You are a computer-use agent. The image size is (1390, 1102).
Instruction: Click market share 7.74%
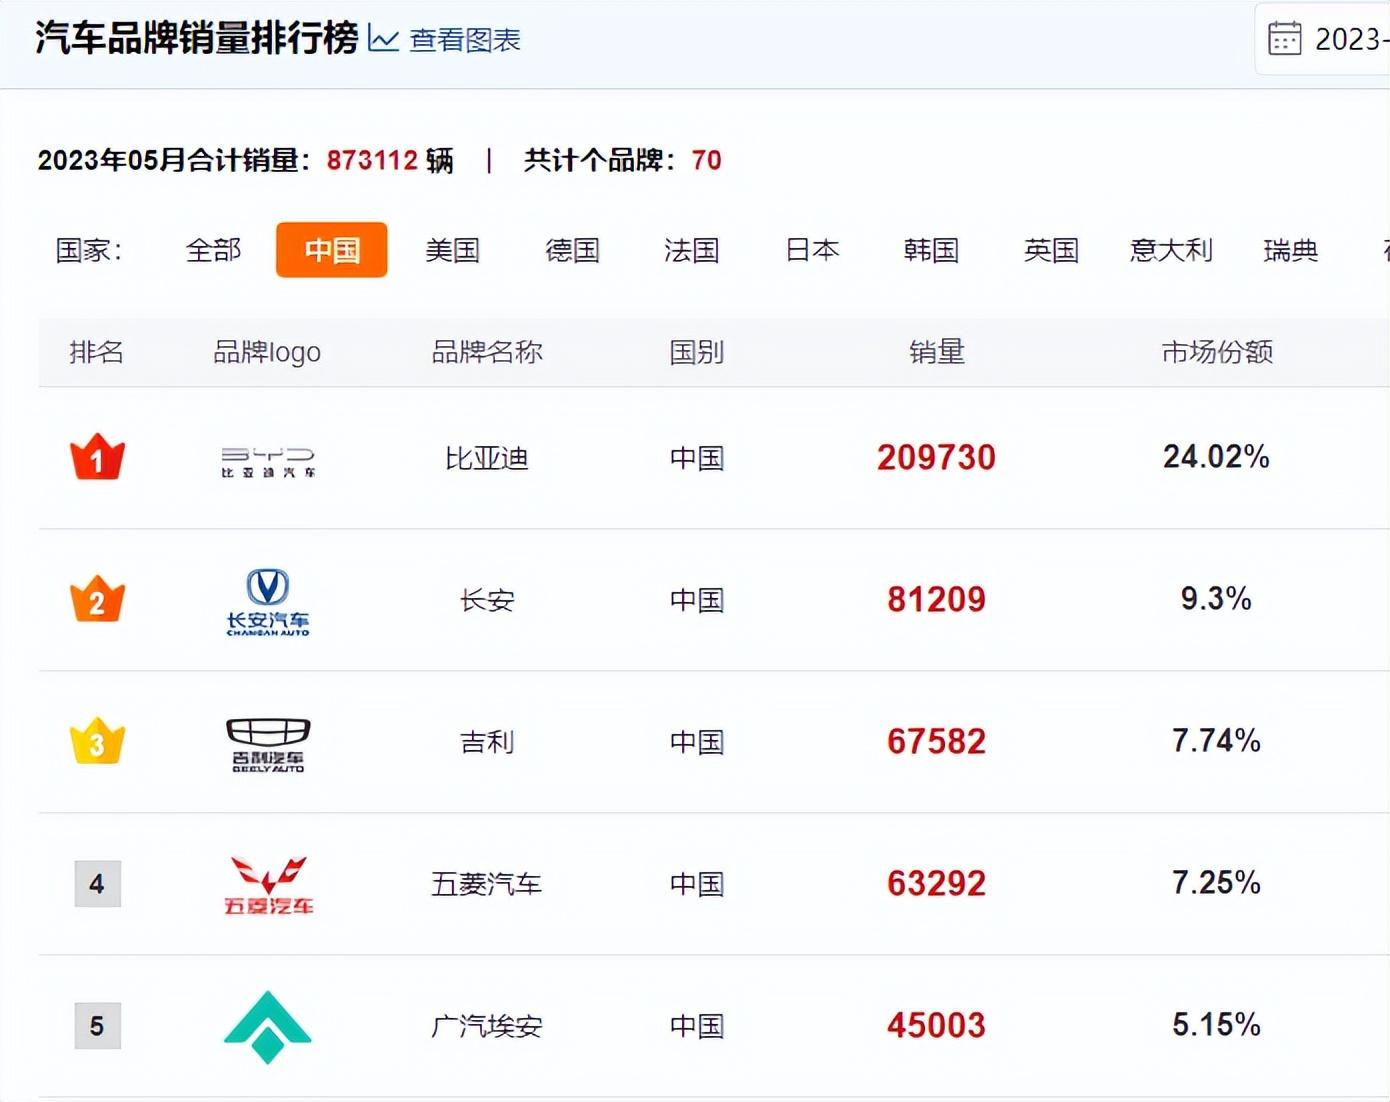(1217, 741)
